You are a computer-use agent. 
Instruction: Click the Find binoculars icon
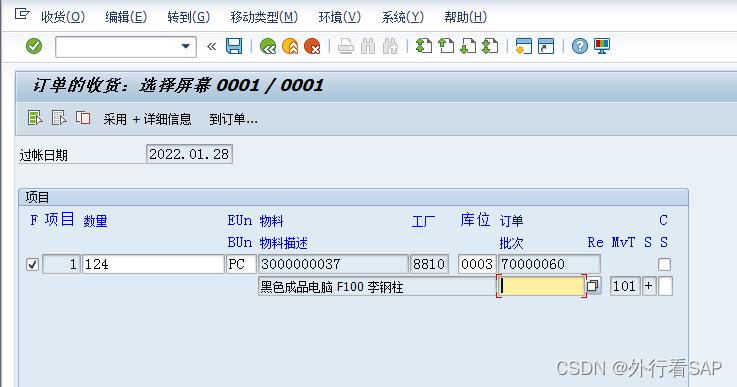[x=368, y=46]
